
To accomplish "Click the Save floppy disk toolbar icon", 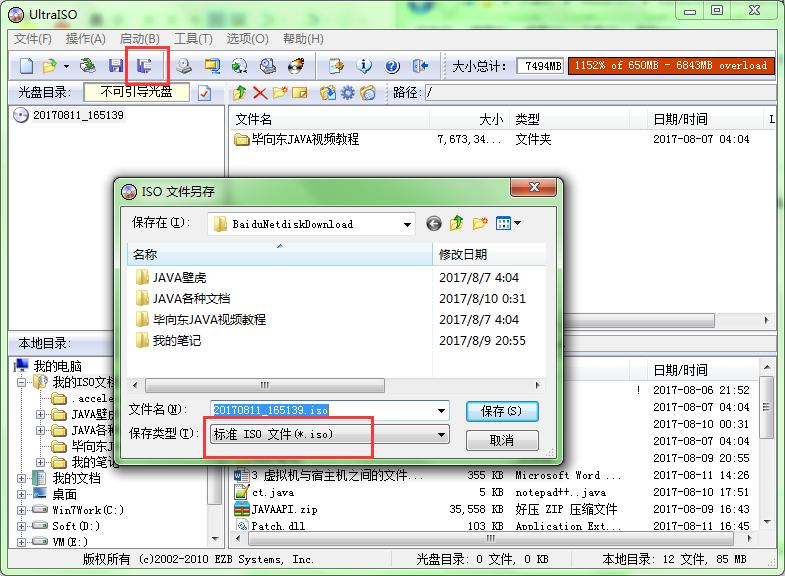I will [116, 66].
